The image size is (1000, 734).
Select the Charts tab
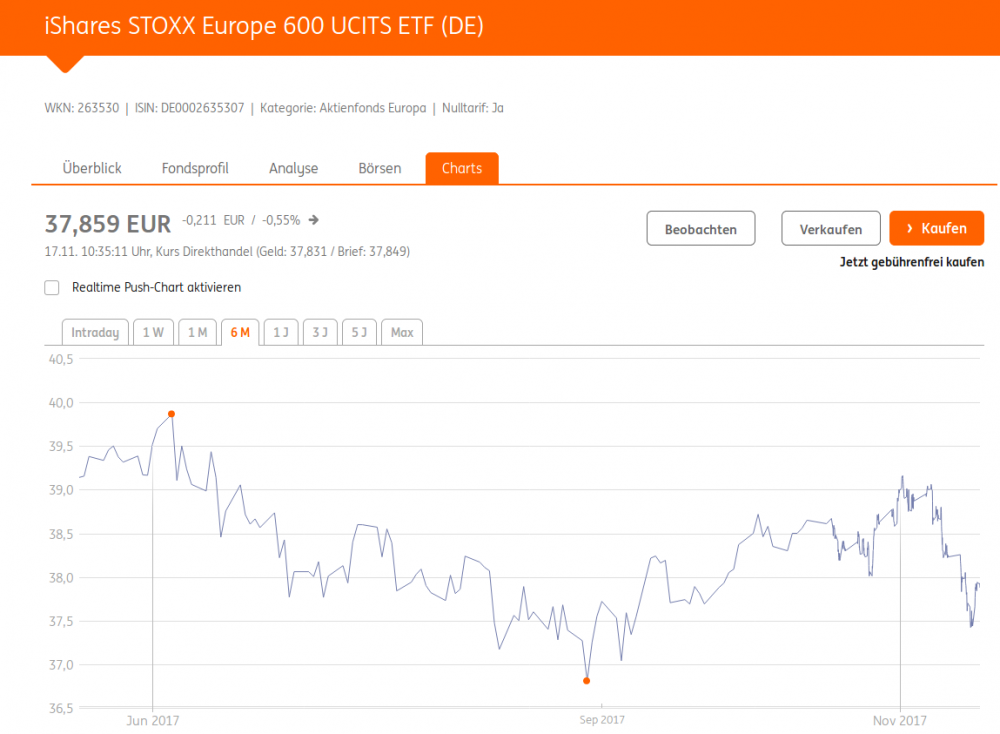pyautogui.click(x=462, y=168)
